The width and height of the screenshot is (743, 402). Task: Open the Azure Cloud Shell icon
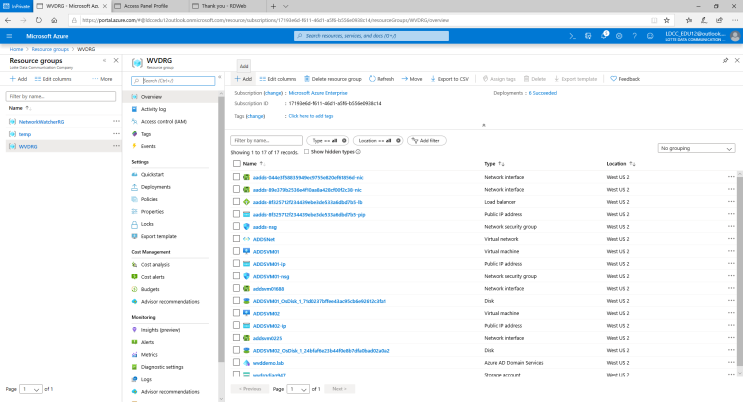(x=570, y=36)
